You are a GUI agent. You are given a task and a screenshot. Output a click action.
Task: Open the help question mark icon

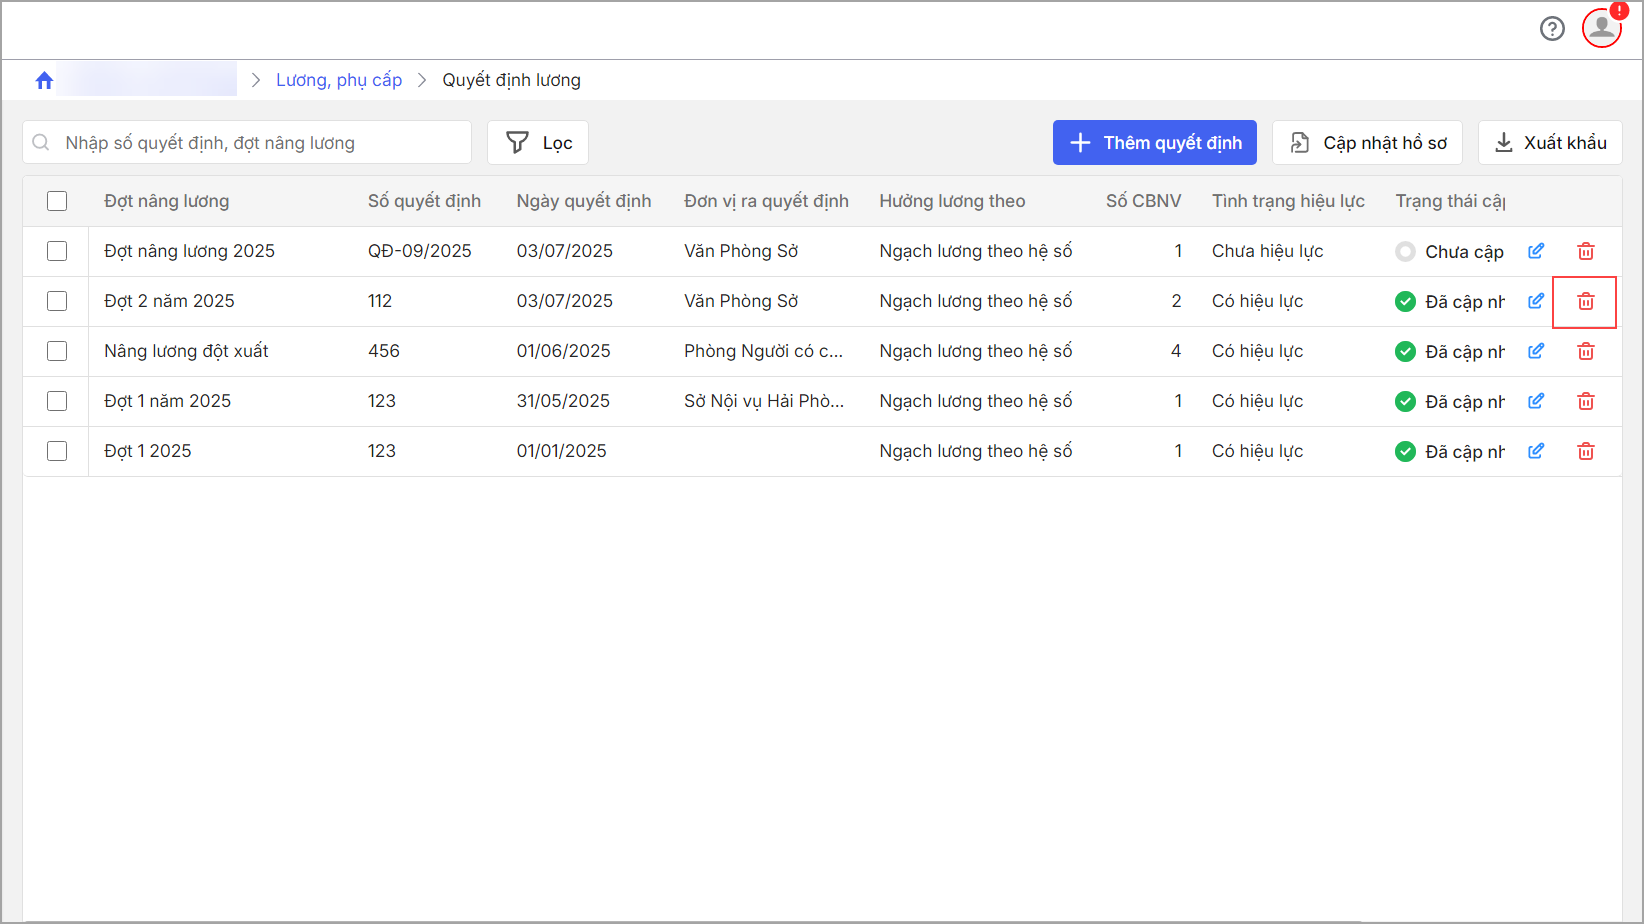[1552, 29]
